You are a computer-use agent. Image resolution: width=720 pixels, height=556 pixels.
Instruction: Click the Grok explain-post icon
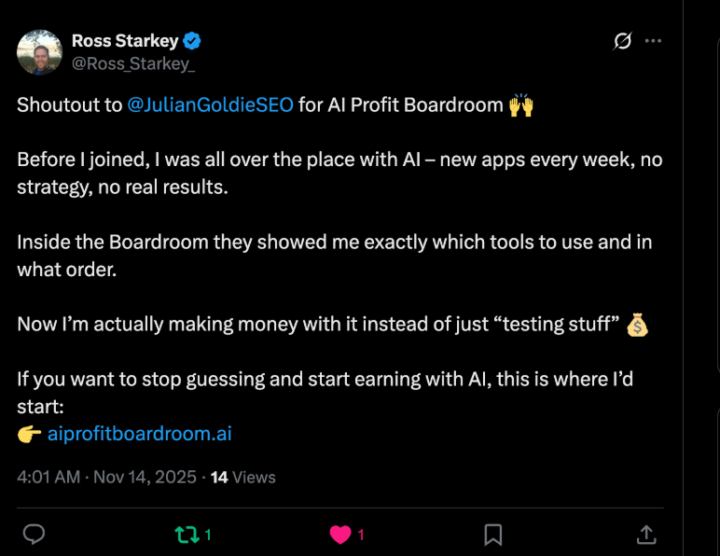[x=622, y=41]
